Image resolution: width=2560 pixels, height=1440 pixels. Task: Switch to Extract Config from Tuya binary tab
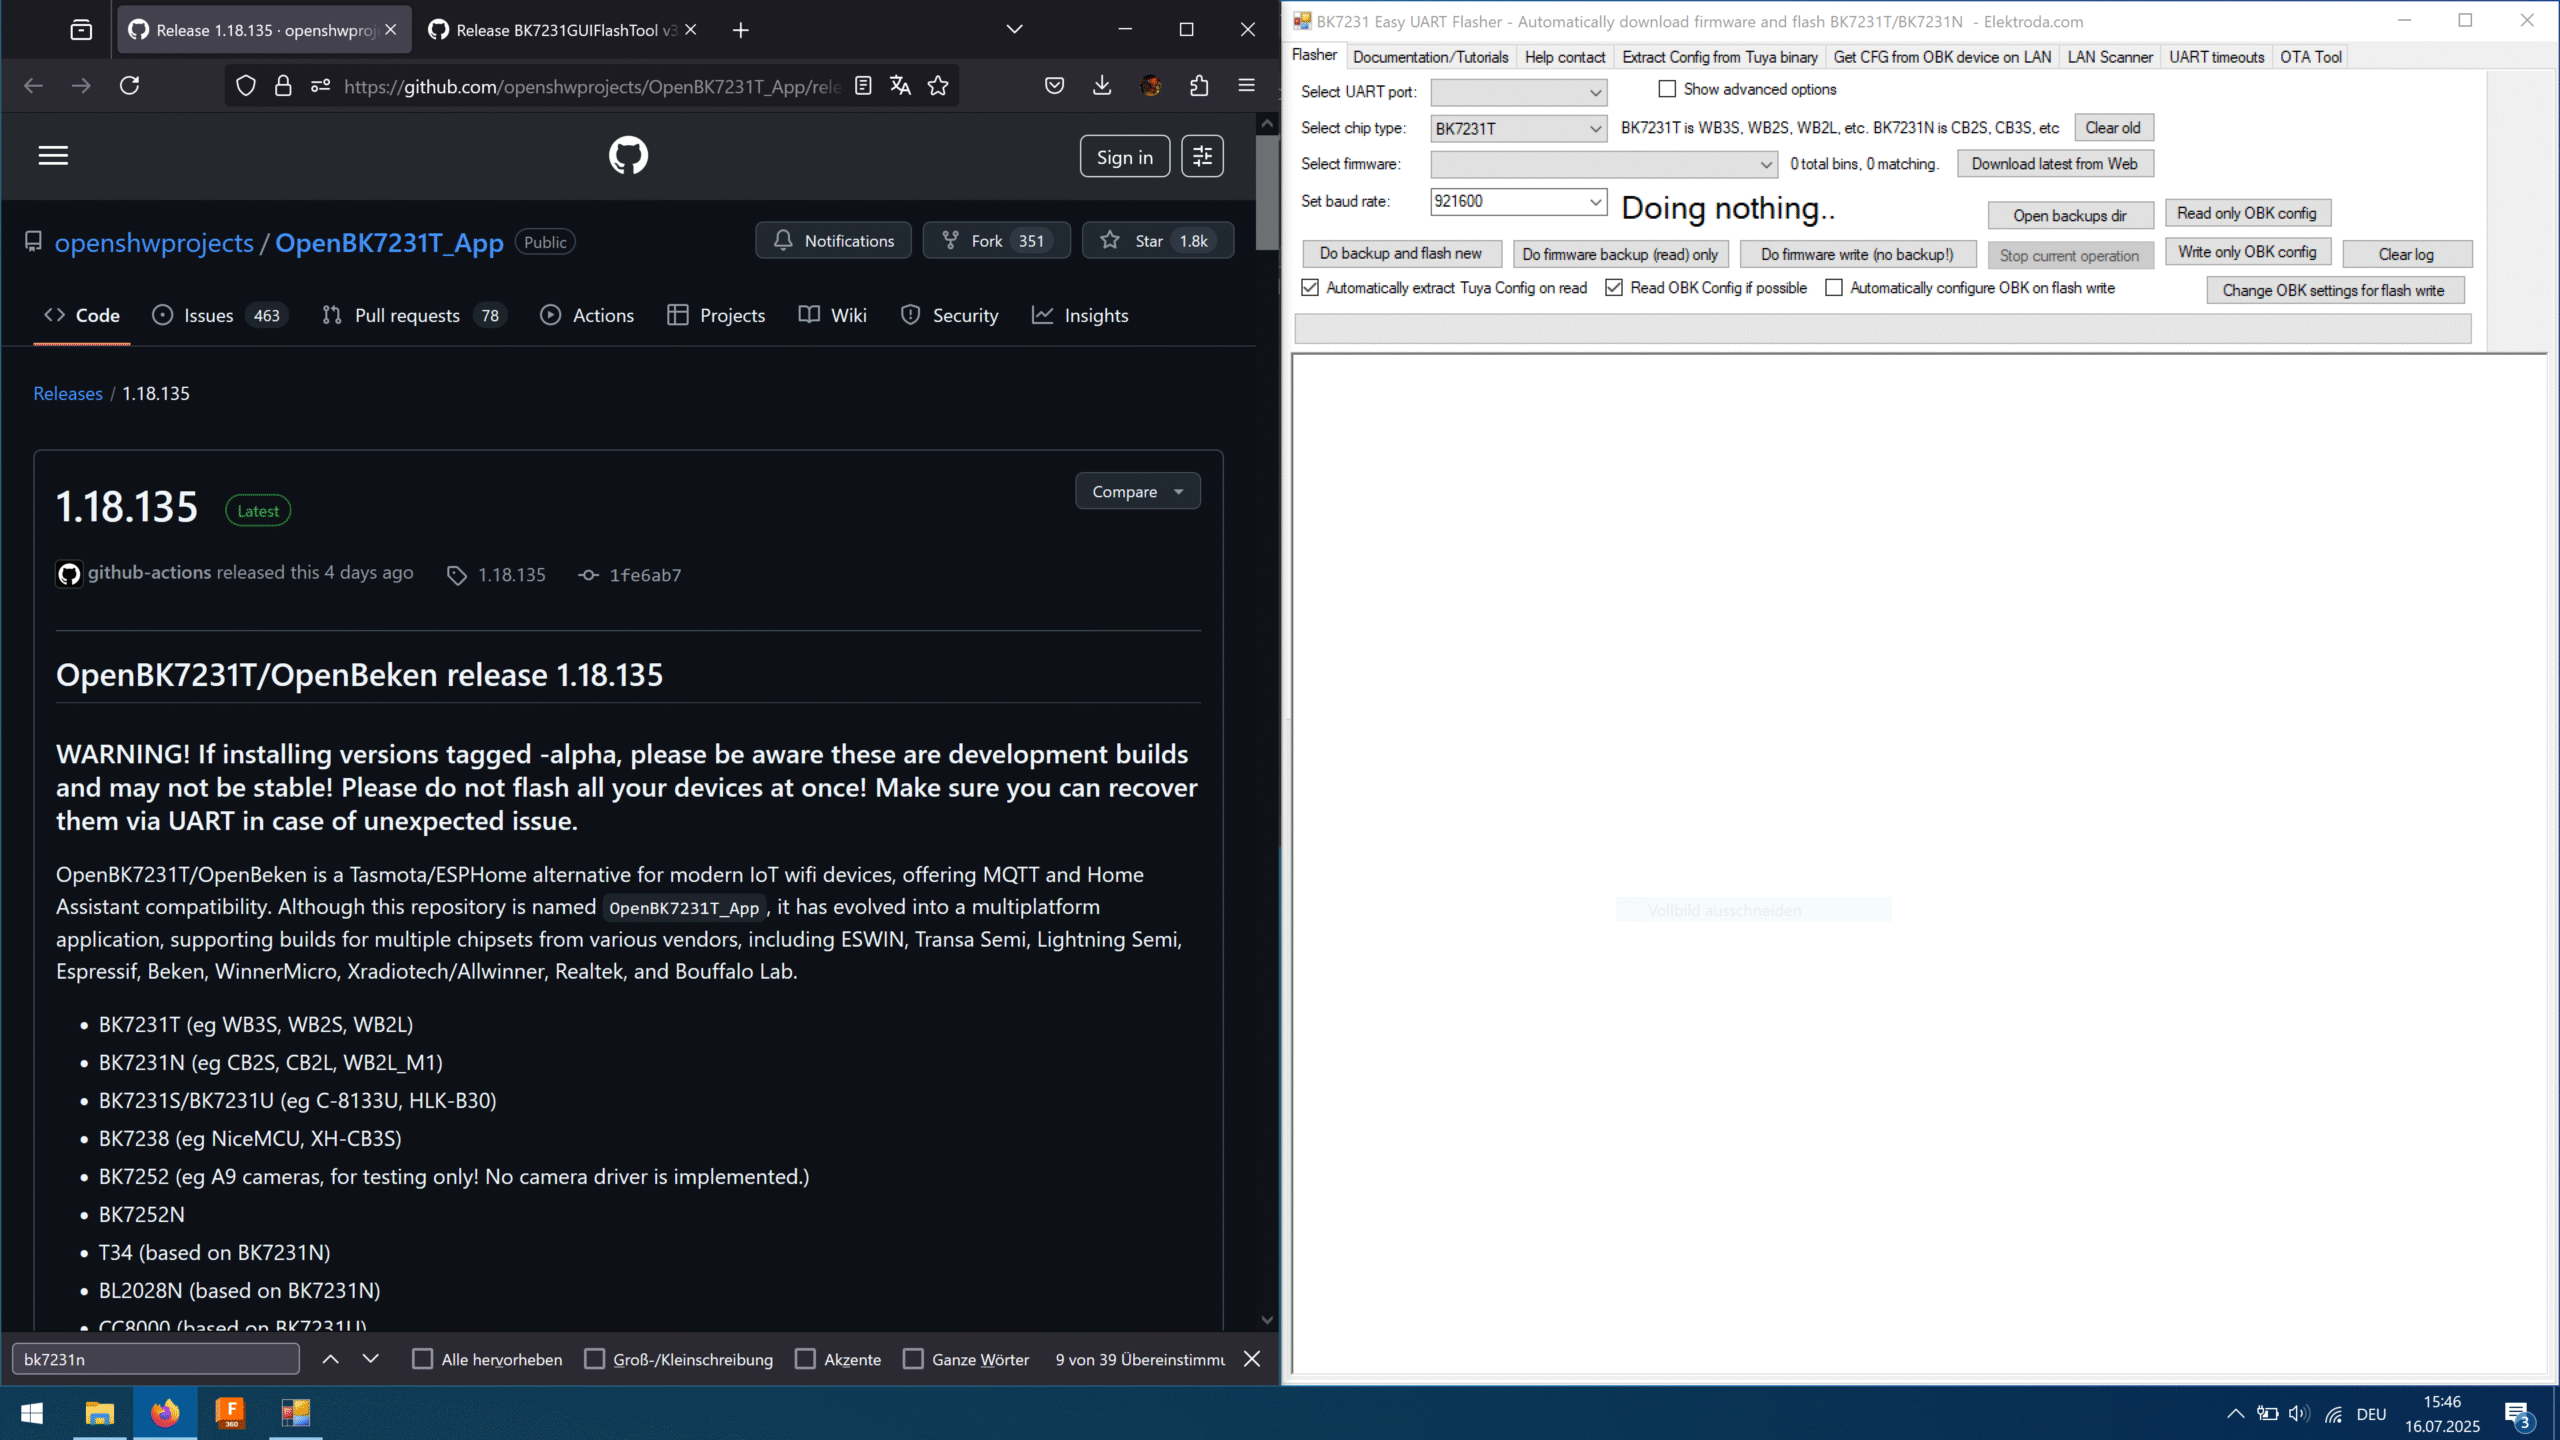click(1720, 57)
